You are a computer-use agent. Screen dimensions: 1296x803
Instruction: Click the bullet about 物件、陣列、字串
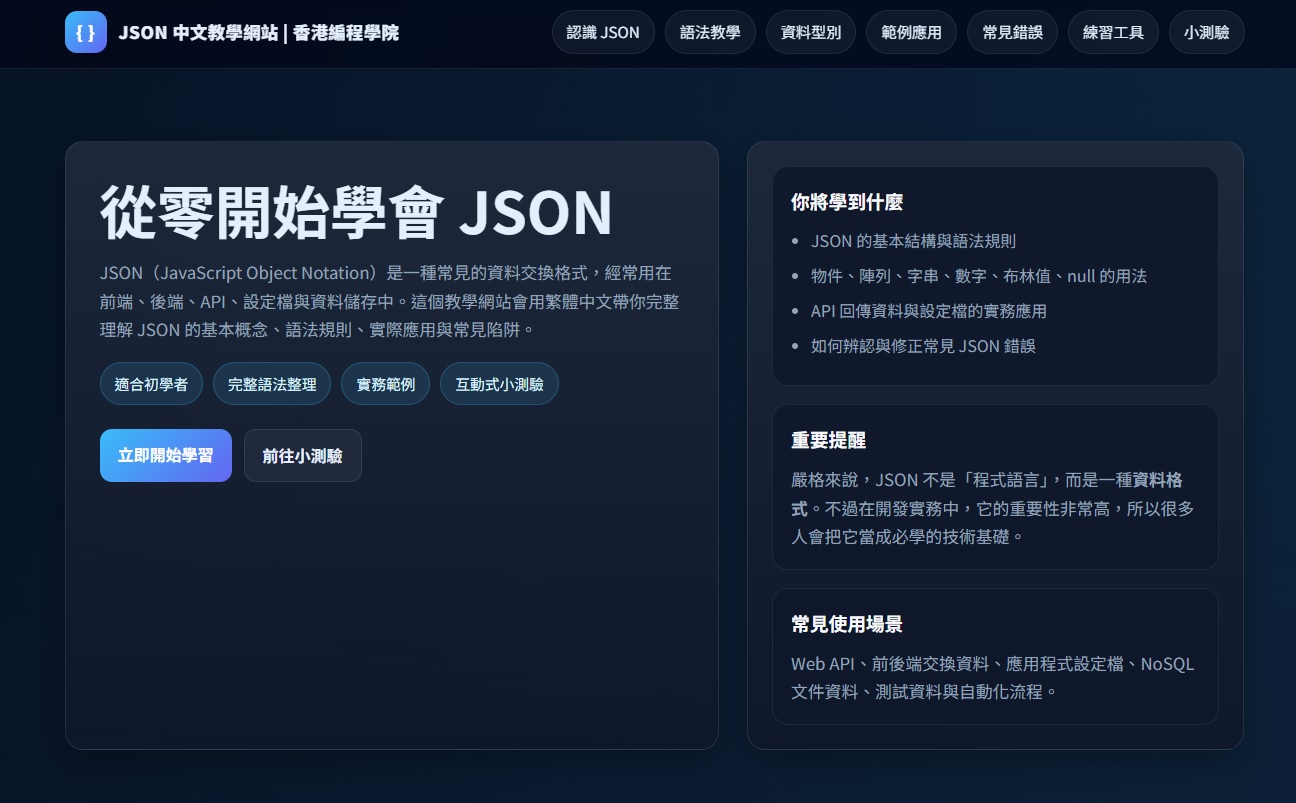(x=979, y=276)
